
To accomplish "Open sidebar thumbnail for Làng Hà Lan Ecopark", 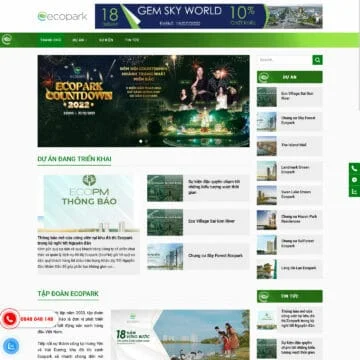I will click(x=267, y=269).
